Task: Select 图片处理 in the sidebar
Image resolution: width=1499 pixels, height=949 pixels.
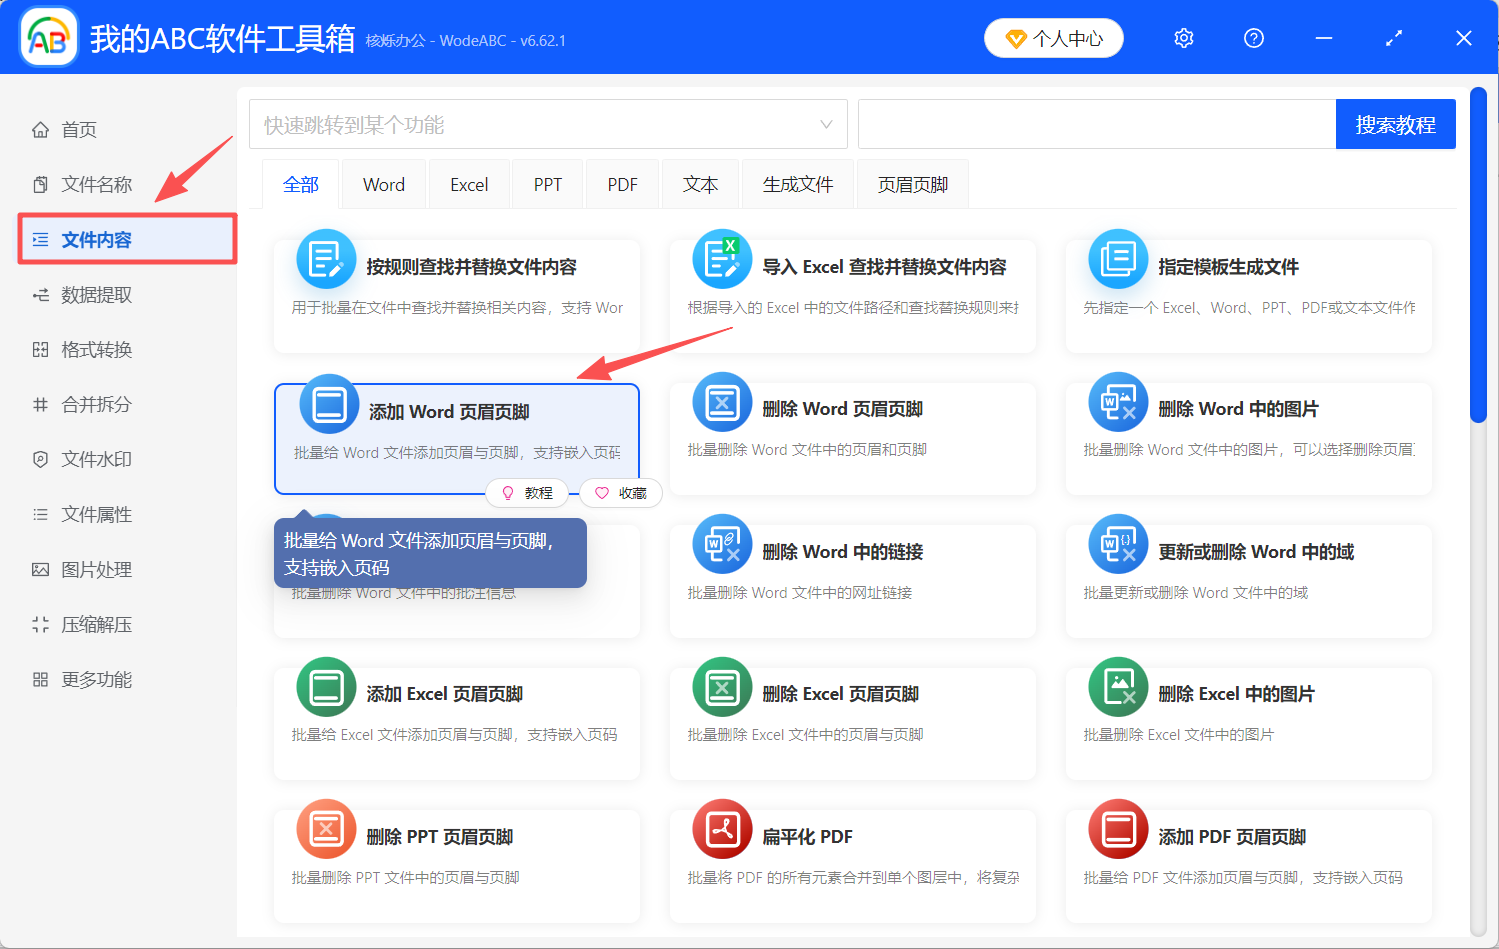Action: [x=95, y=569]
